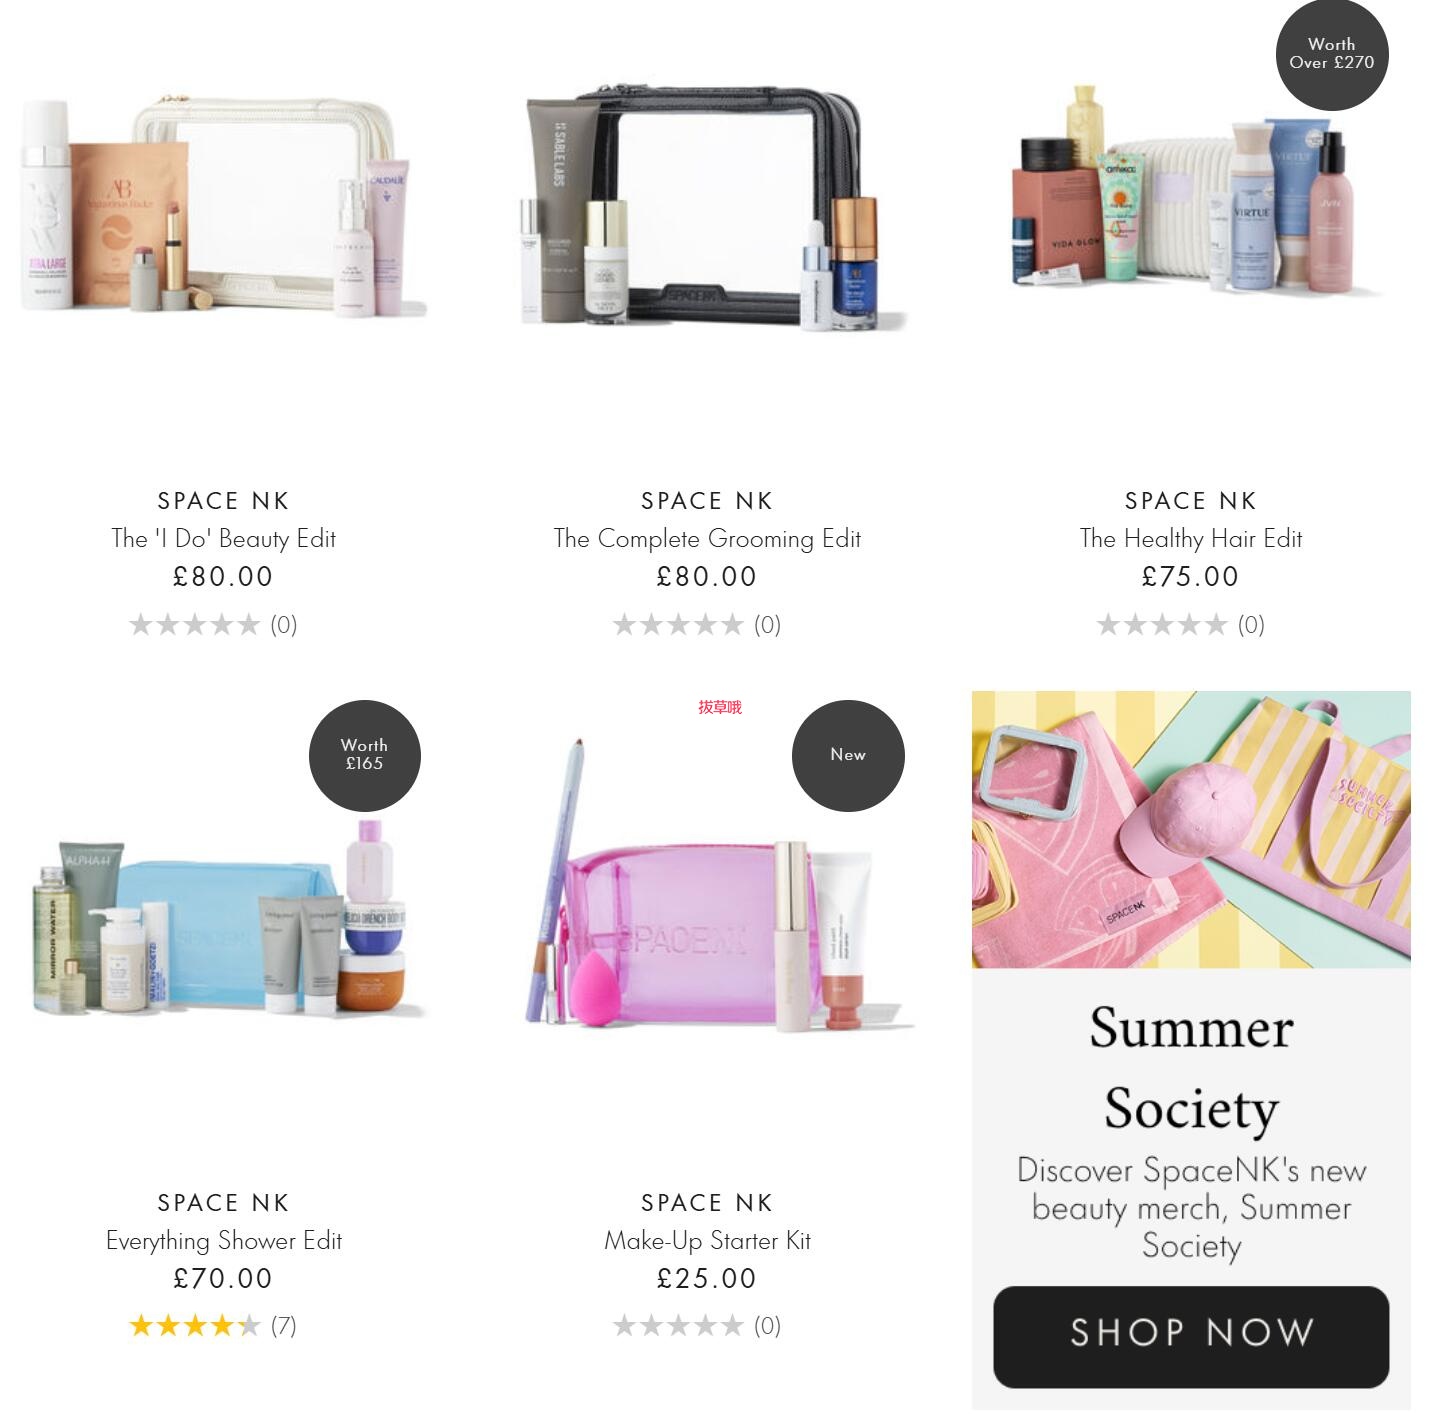Screen dimensions: 1440x1414
Task: Click Healthy Hair Edit star rating
Action: (x=1181, y=625)
